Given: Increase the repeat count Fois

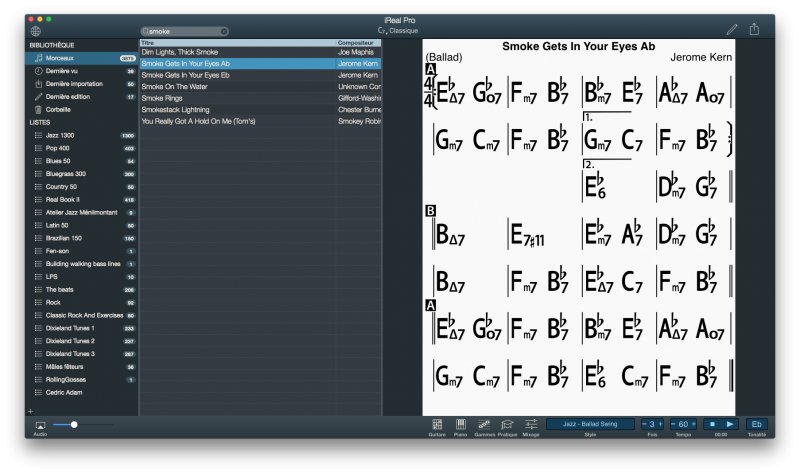Looking at the screenshot, I should [660, 424].
